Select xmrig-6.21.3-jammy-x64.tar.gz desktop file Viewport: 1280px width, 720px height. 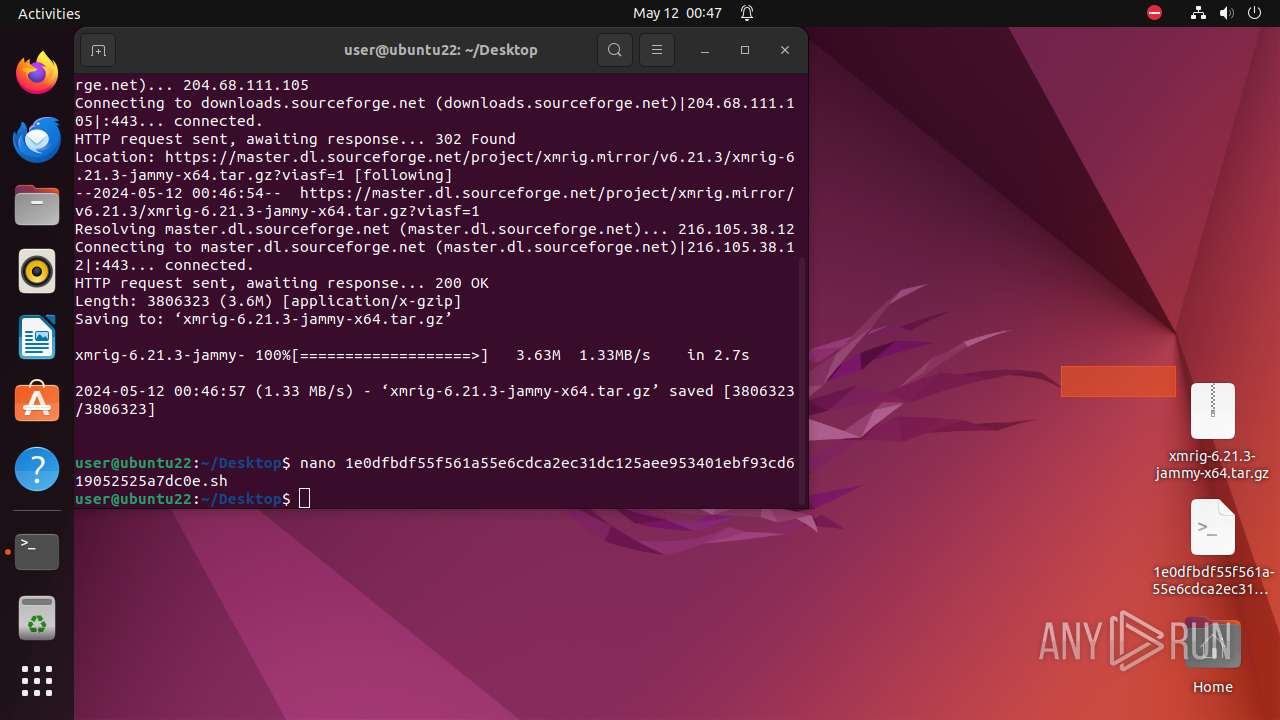click(x=1212, y=431)
